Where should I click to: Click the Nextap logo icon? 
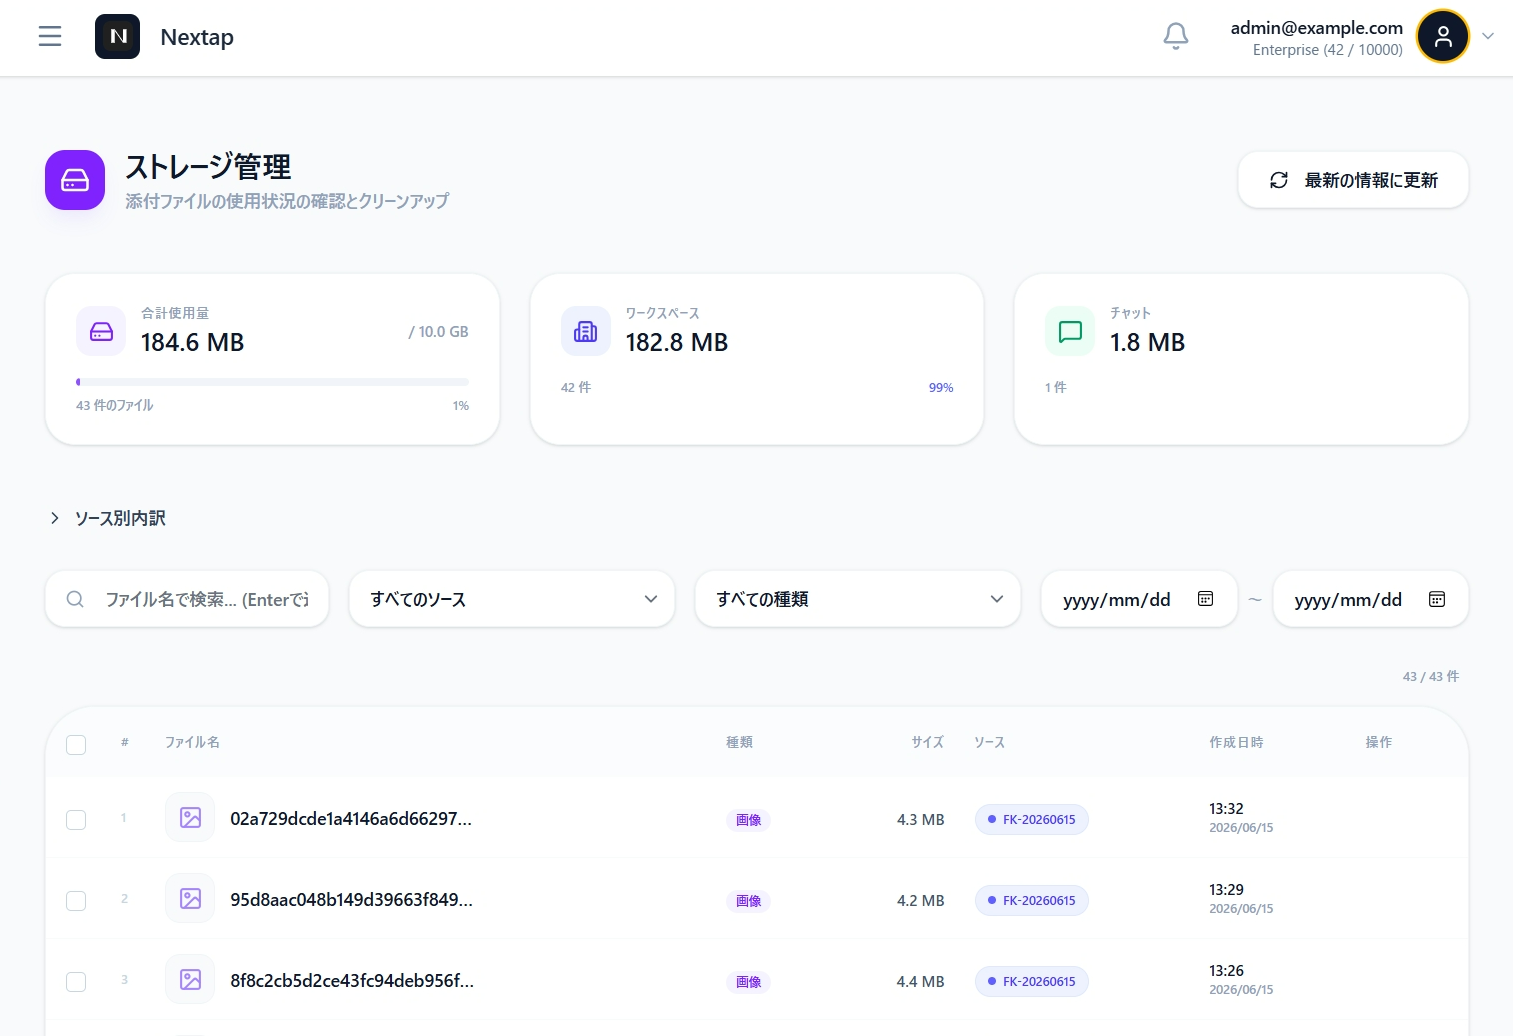(118, 37)
